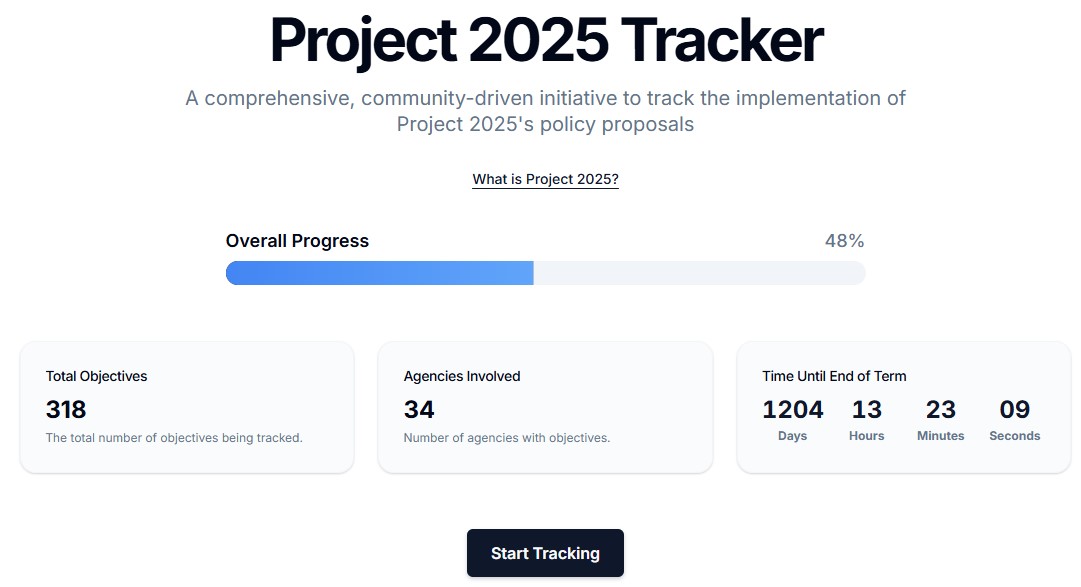Screen dimensions: 1081x587
Task: Select the Project 2025 Tracker heading
Action: pos(546,40)
